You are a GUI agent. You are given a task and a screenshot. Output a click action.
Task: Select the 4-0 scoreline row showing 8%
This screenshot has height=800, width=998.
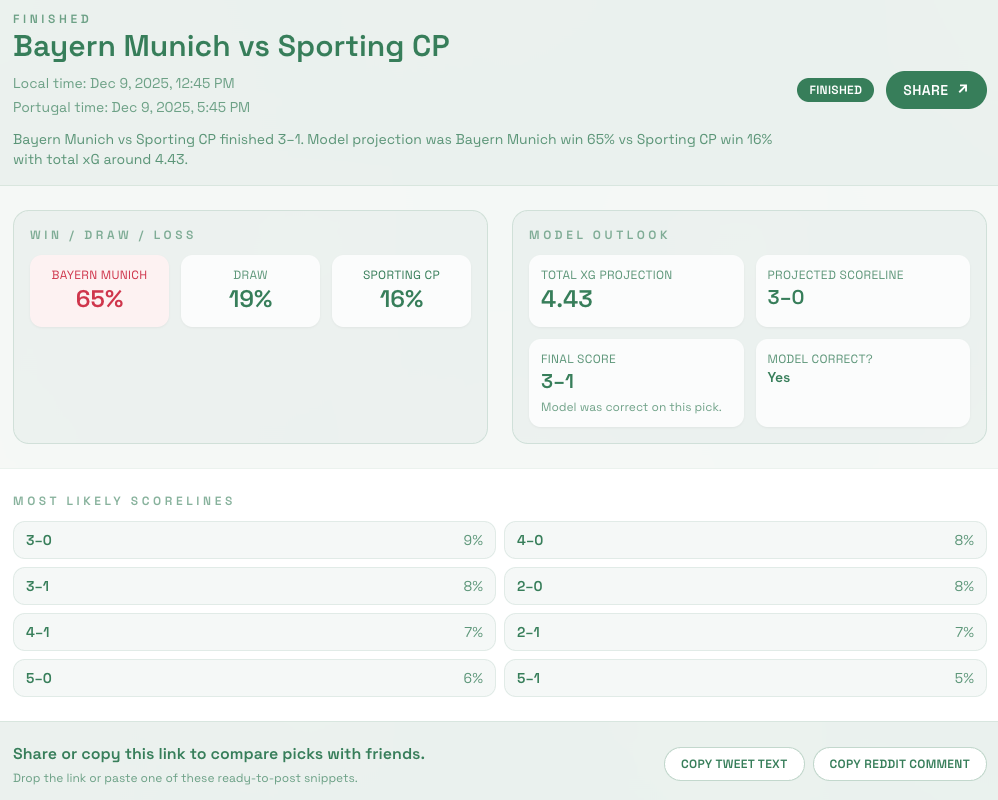pyautogui.click(x=745, y=540)
